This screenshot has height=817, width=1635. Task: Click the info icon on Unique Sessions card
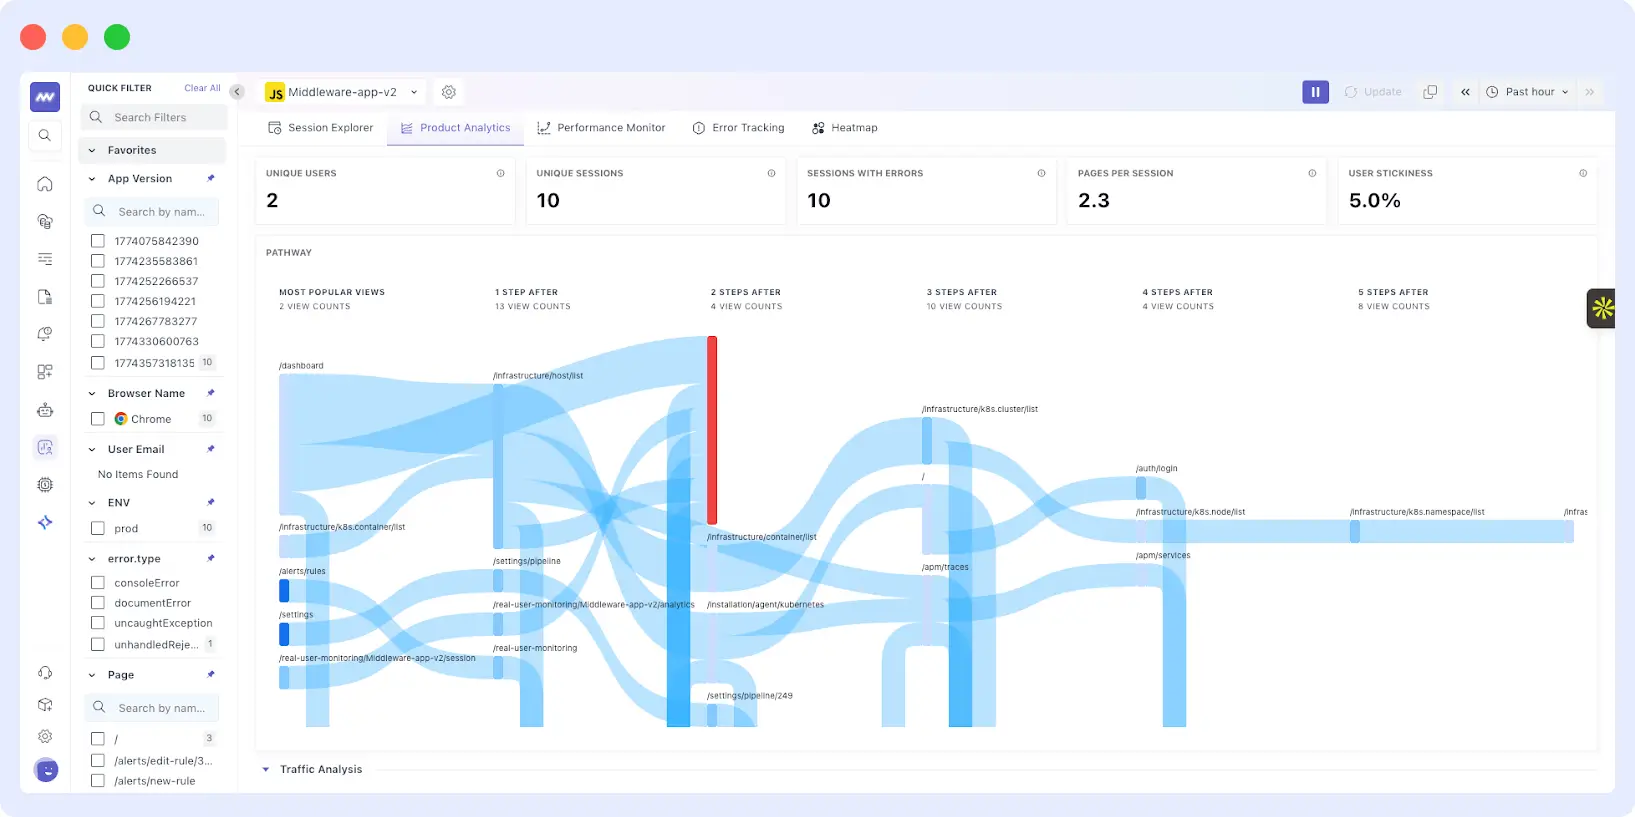(x=771, y=173)
